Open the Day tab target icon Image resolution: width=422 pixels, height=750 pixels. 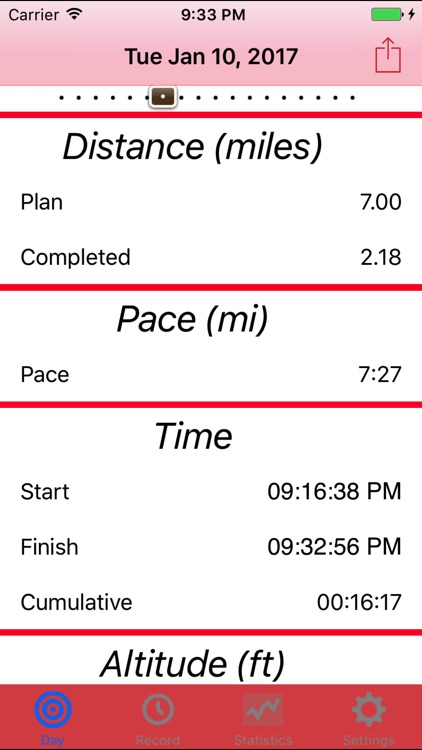coord(53,711)
